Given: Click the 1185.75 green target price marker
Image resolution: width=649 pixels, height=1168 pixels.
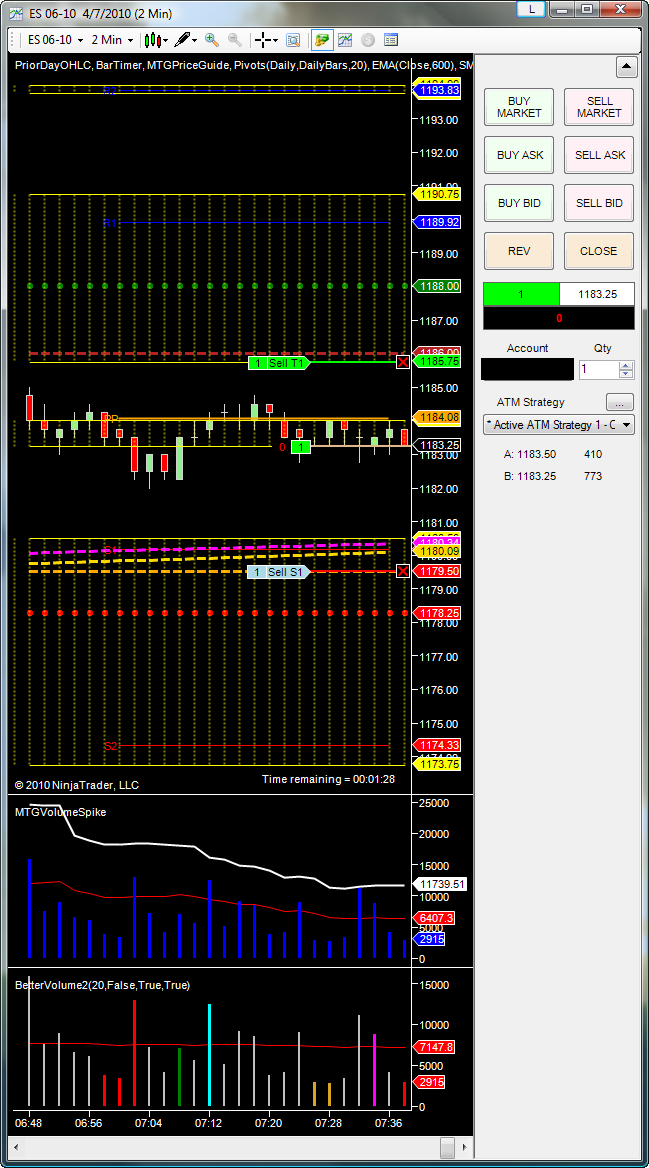Looking at the screenshot, I should coord(438,361).
